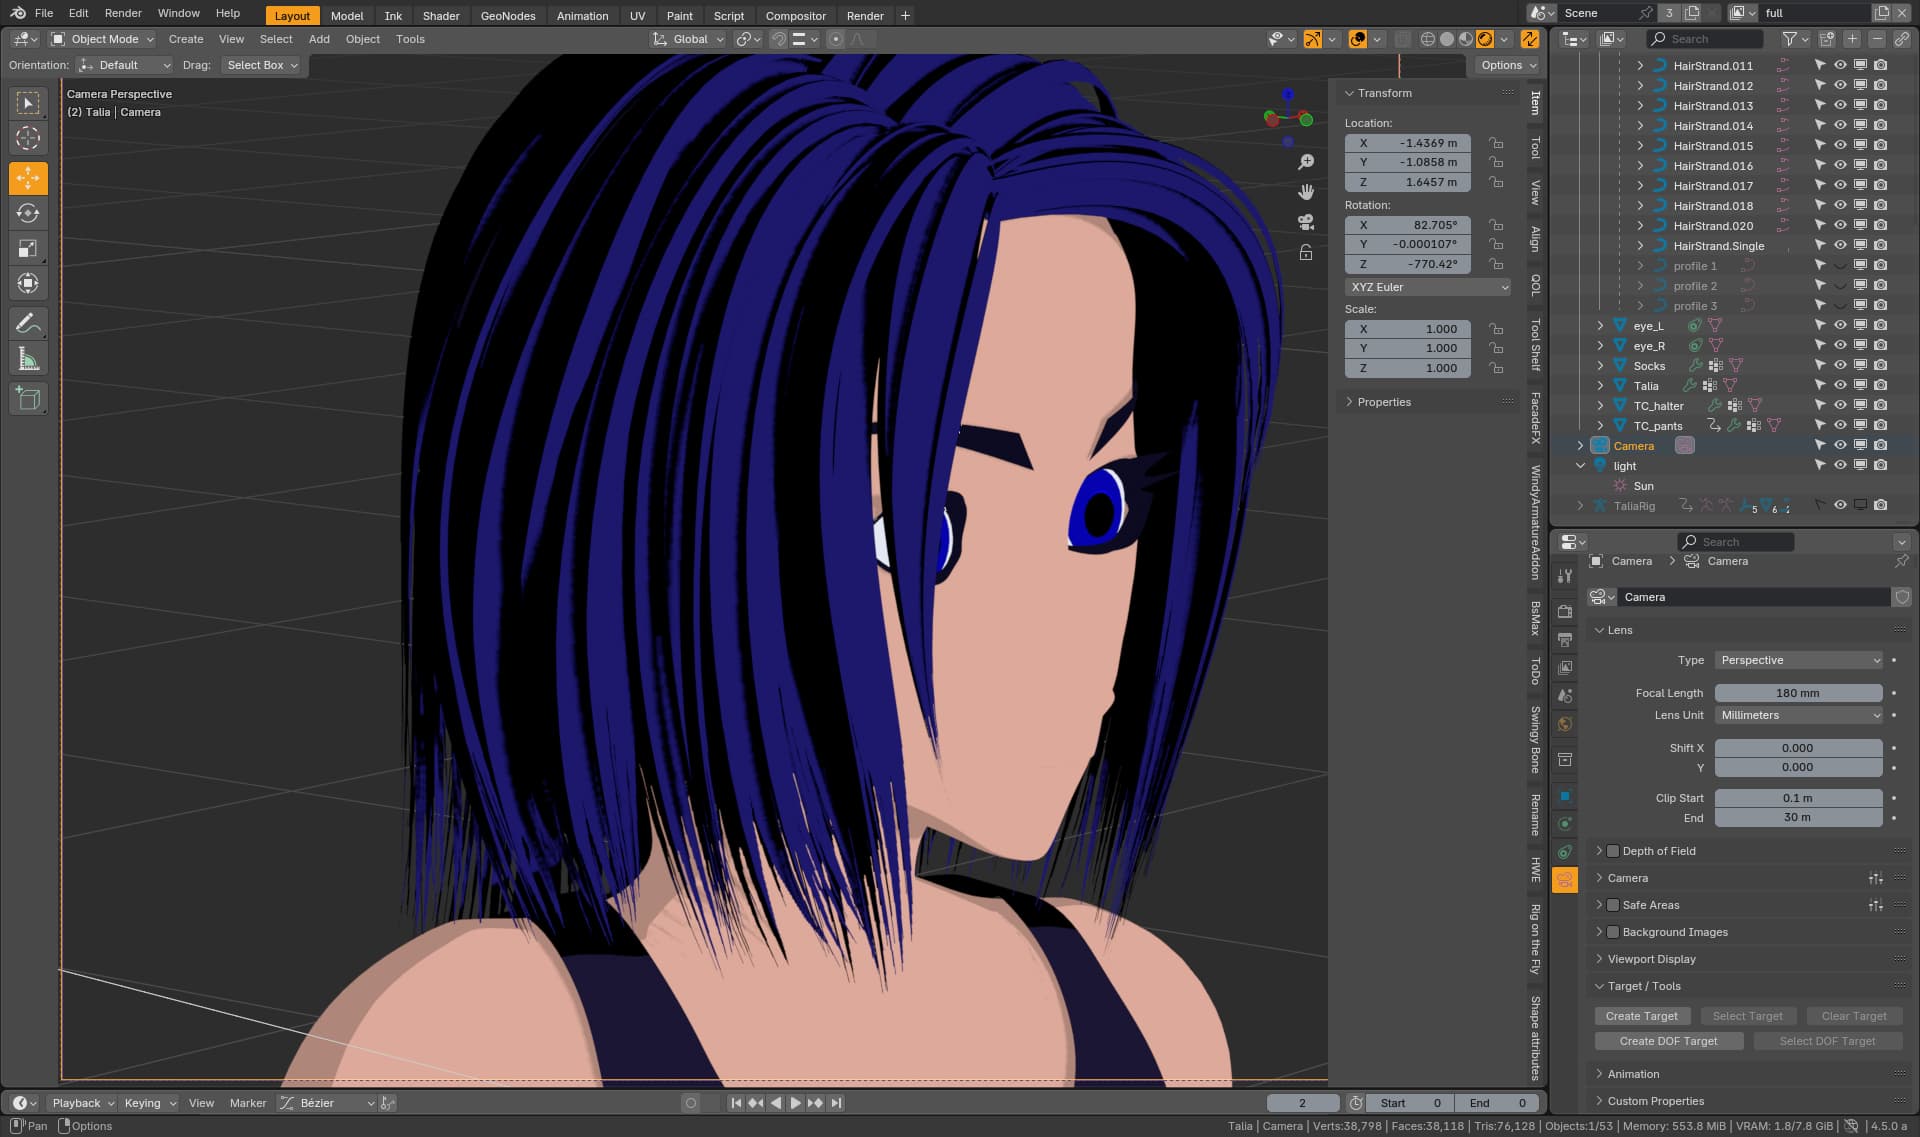
Task: Toggle visibility of the Camera object
Action: point(1840,445)
